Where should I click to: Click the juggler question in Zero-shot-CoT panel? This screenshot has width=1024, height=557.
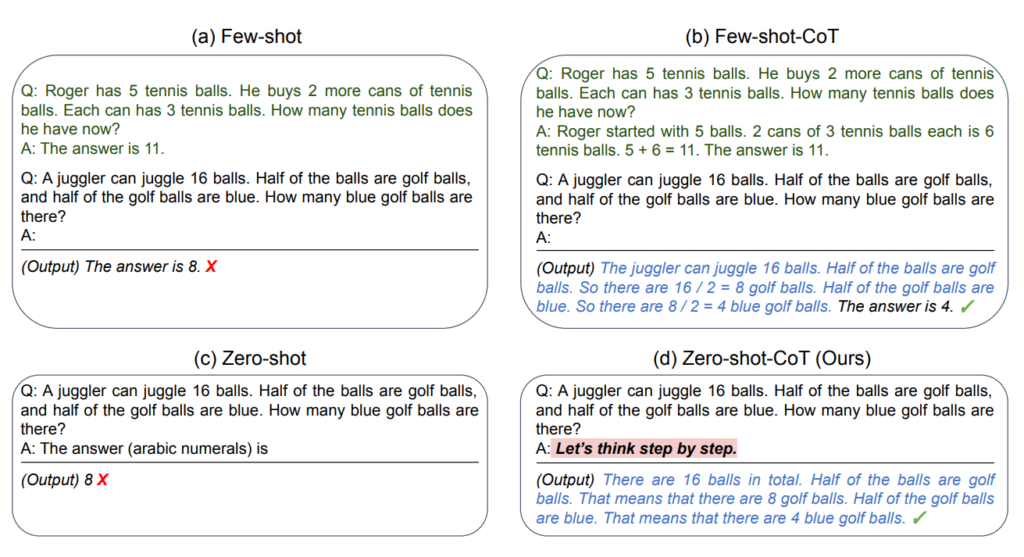tap(766, 410)
